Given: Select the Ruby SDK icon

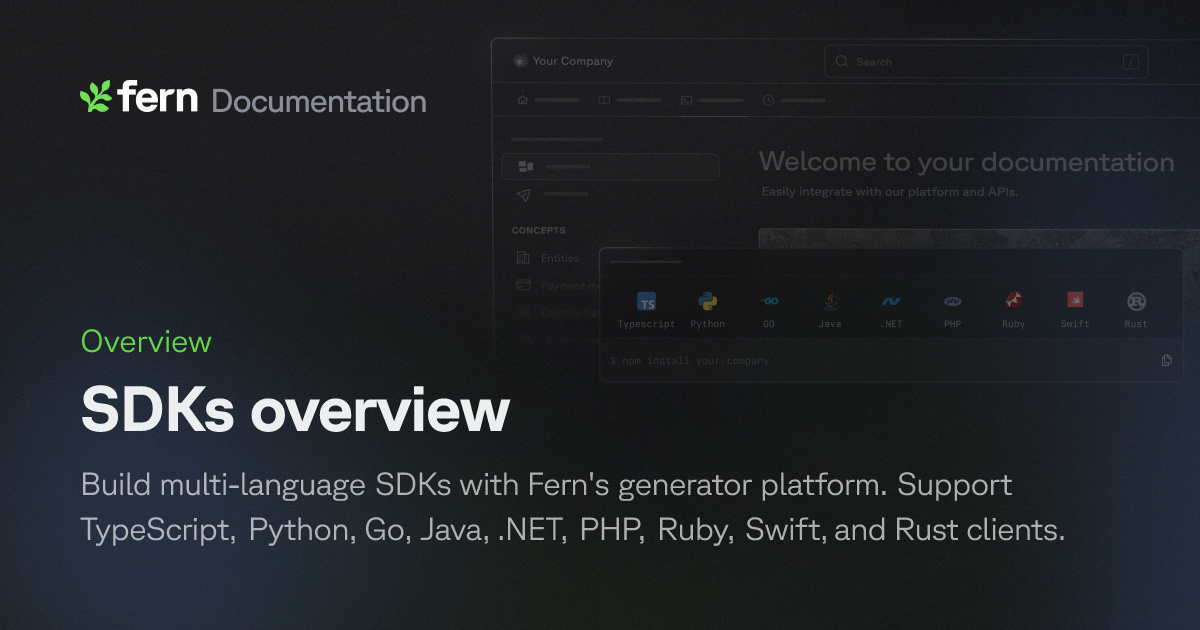Looking at the screenshot, I should pyautogui.click(x=1014, y=301).
